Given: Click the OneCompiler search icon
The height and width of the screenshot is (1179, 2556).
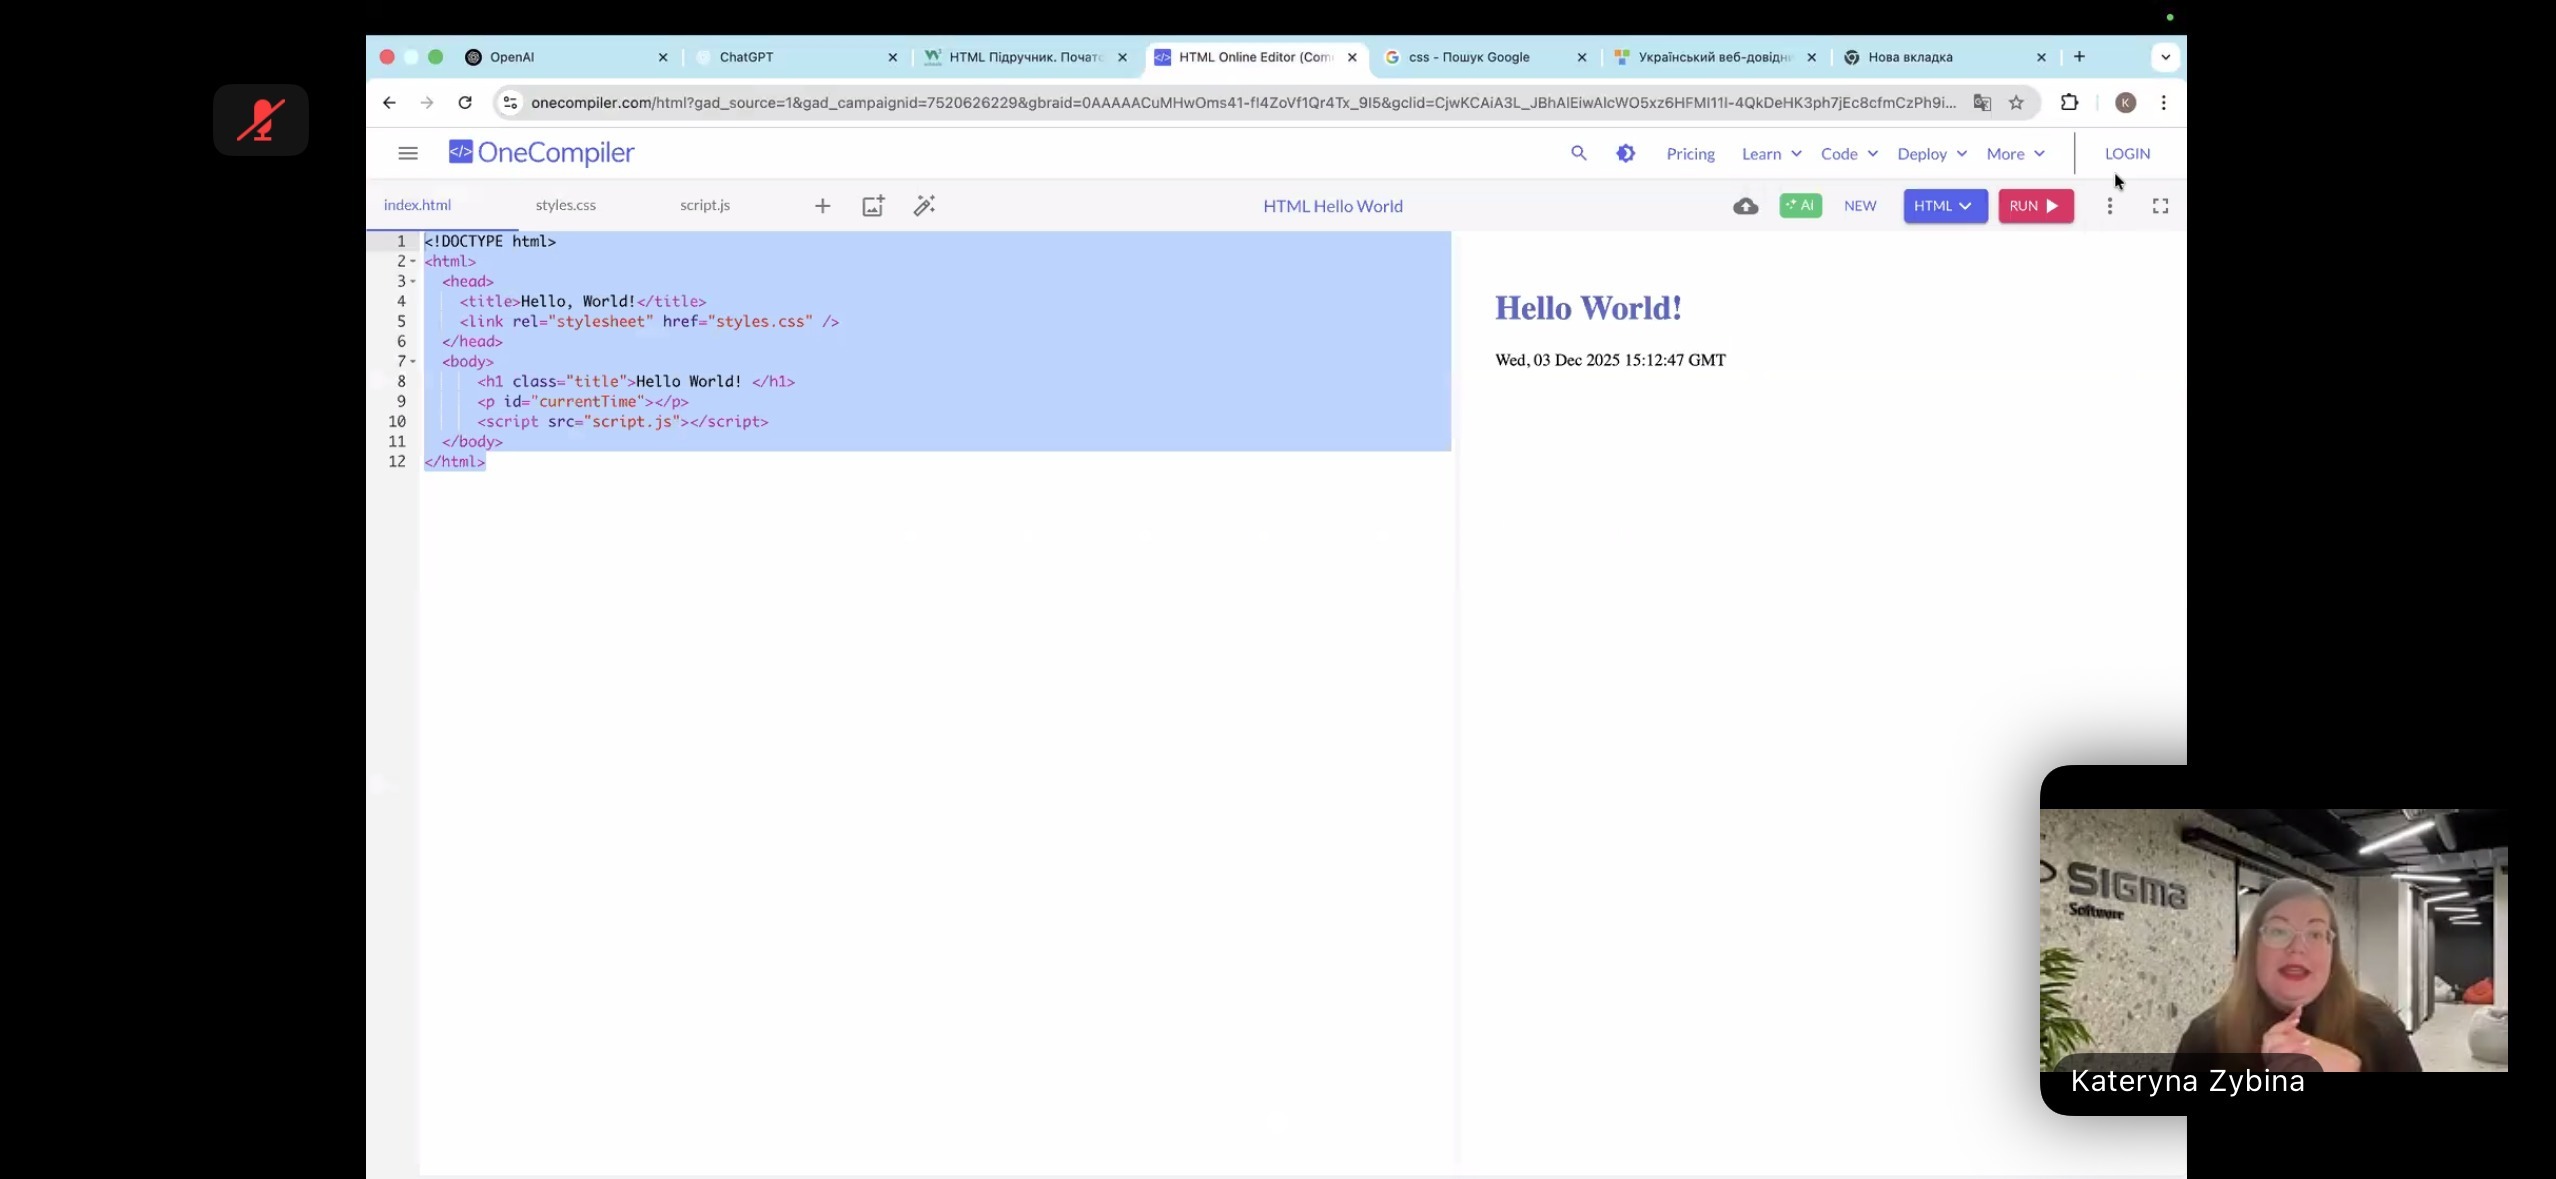Looking at the screenshot, I should click(x=1578, y=153).
